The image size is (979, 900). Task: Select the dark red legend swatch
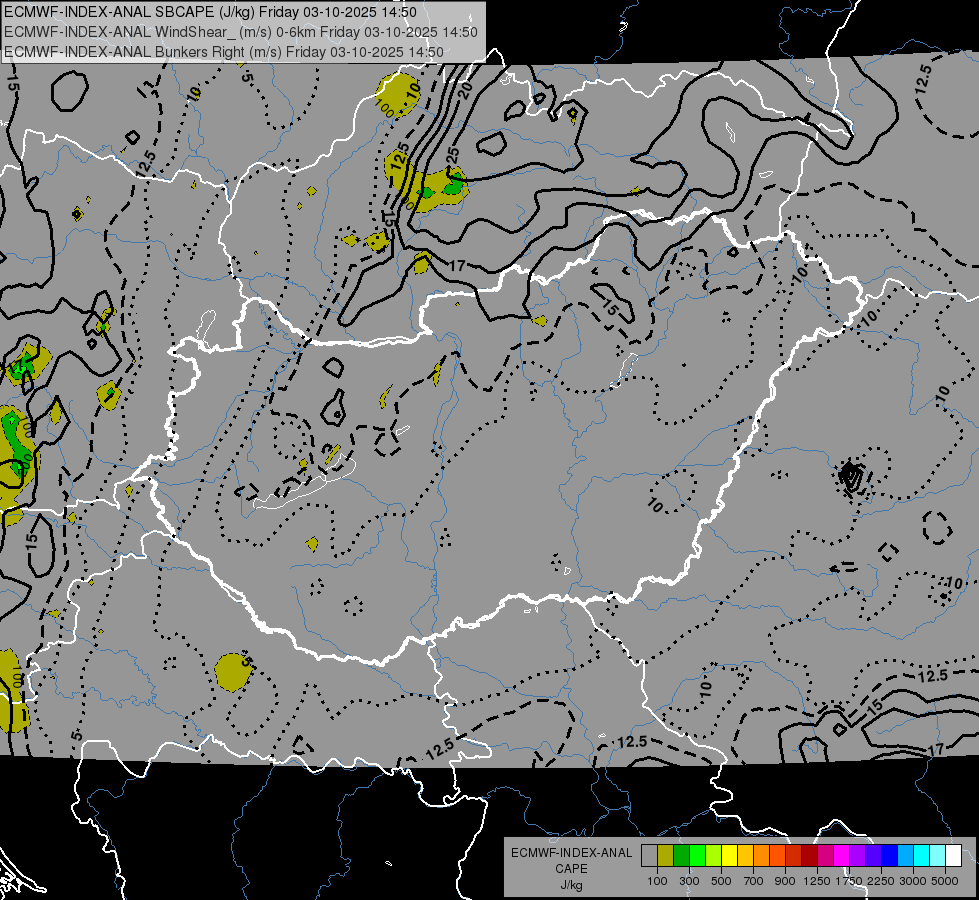(810, 855)
